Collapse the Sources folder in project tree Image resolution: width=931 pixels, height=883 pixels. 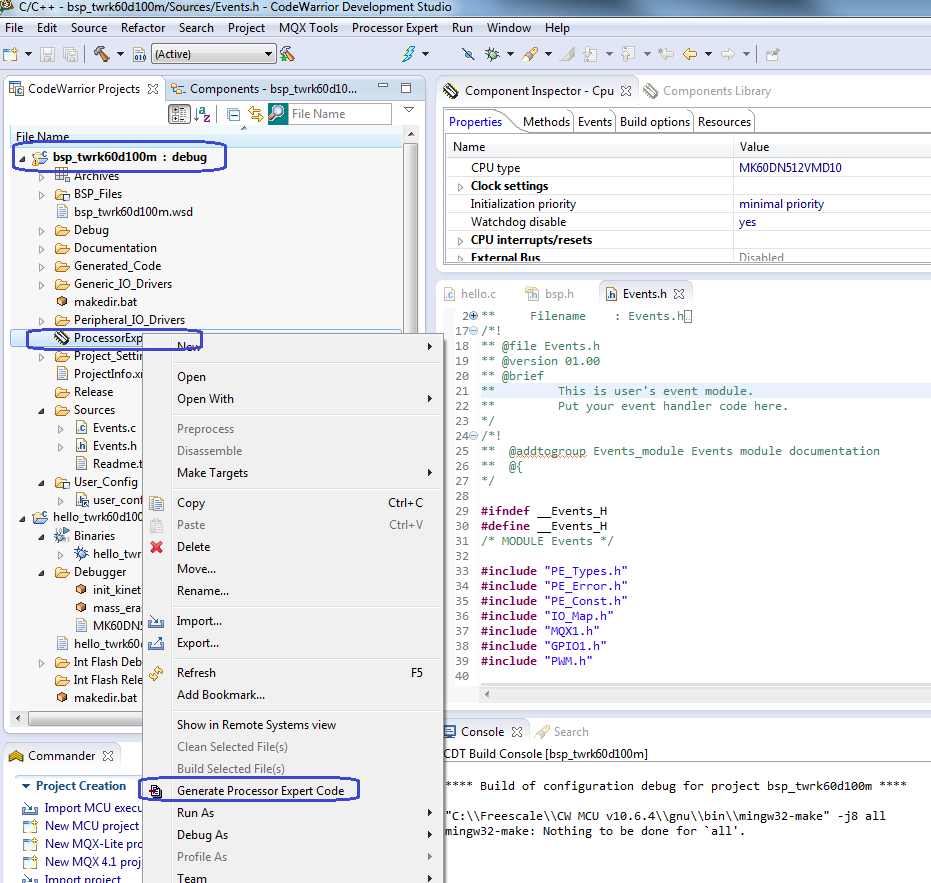(42, 410)
